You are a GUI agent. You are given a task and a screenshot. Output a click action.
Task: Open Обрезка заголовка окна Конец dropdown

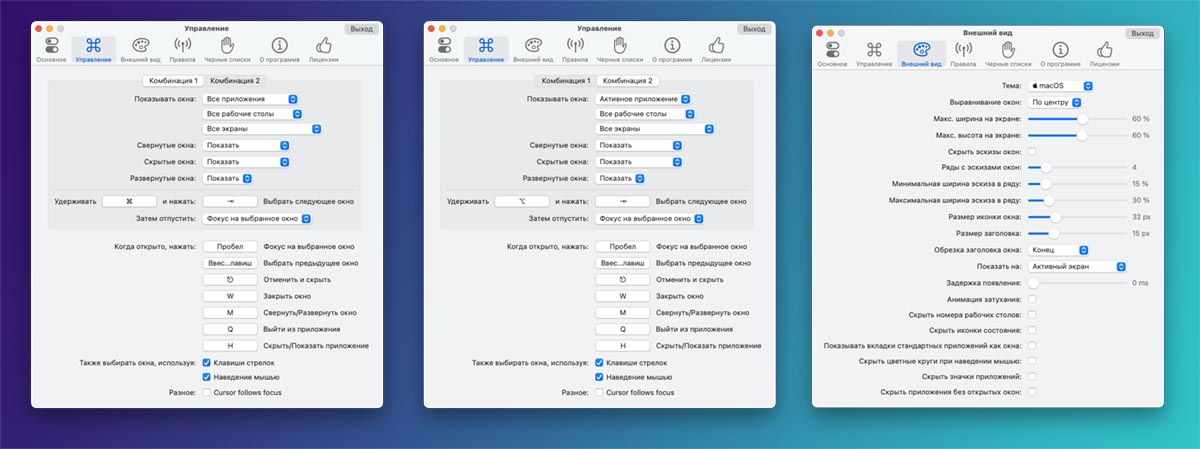[1058, 250]
